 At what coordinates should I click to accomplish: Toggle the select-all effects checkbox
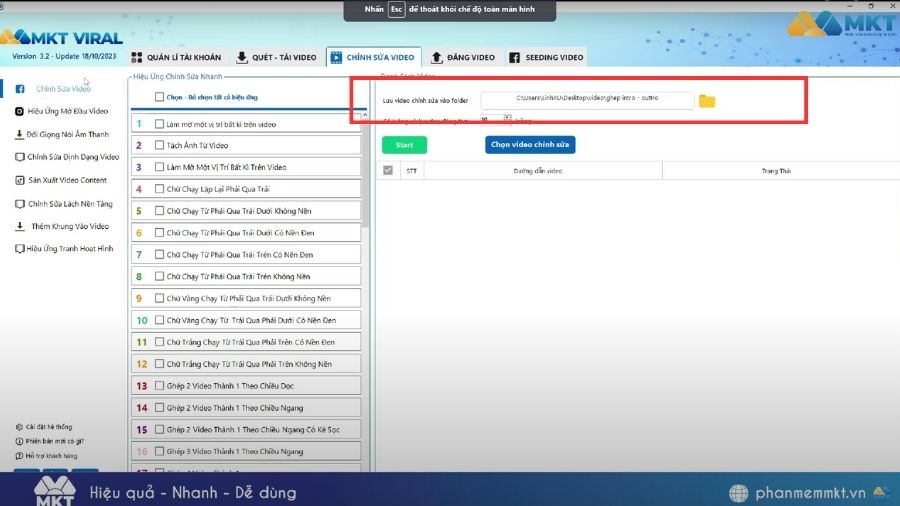[x=160, y=97]
